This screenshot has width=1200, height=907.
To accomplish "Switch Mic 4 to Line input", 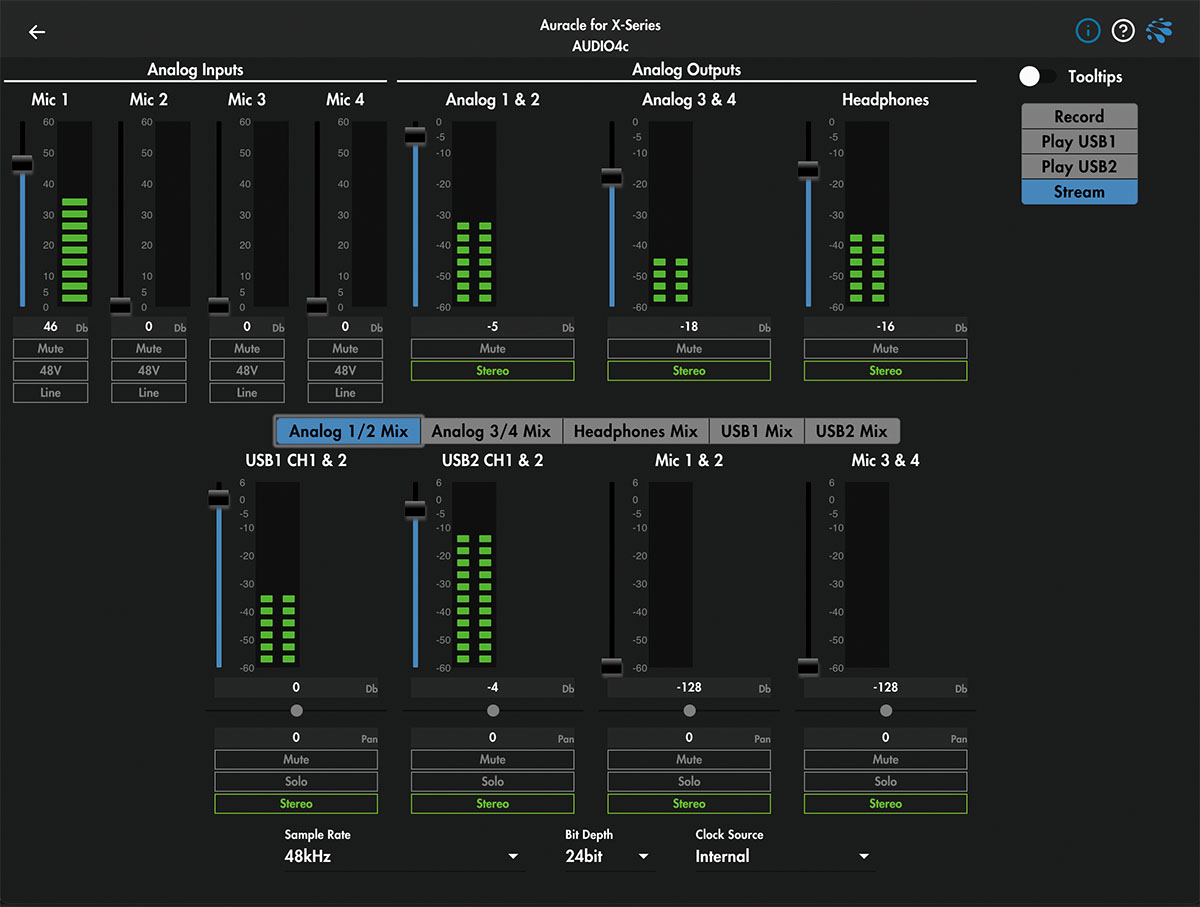I will coord(345,393).
